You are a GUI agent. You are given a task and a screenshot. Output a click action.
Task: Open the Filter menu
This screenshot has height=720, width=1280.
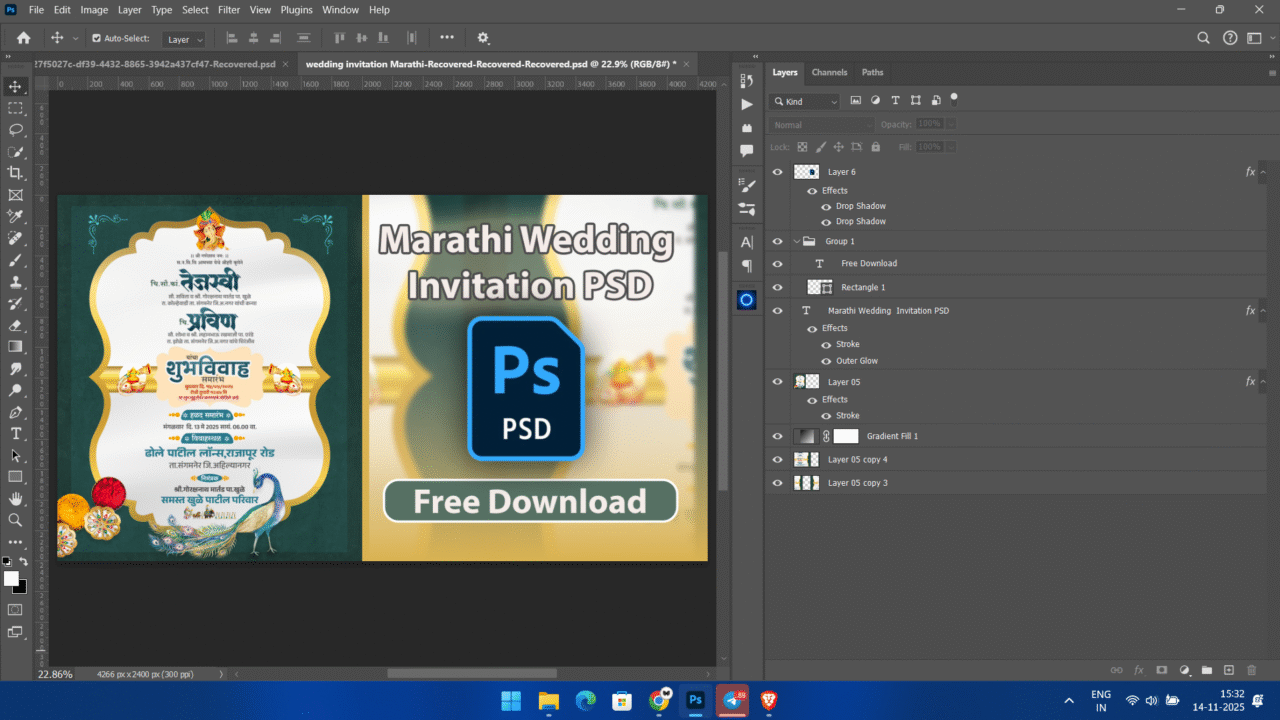(x=229, y=10)
